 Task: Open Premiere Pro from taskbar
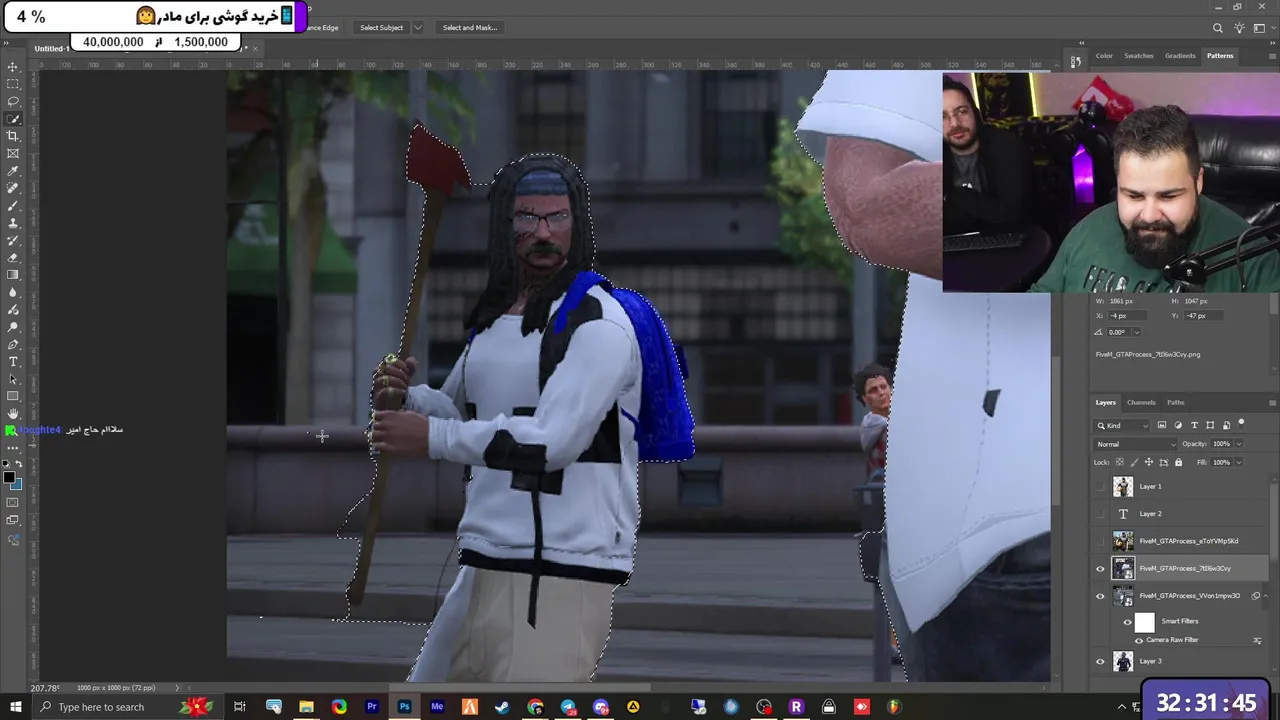click(x=372, y=707)
